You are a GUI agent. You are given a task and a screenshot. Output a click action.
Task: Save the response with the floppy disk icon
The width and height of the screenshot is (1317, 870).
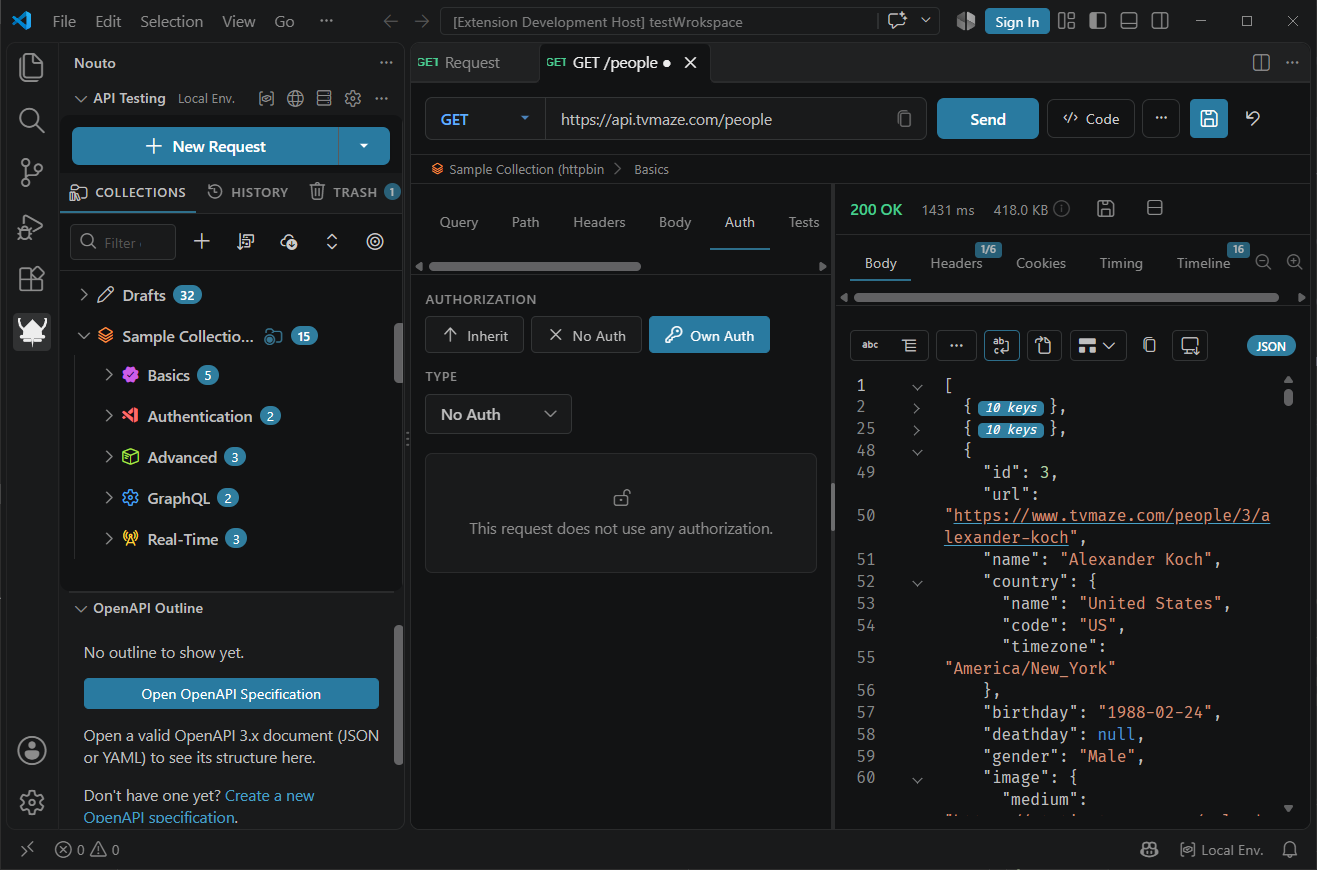click(x=1106, y=208)
